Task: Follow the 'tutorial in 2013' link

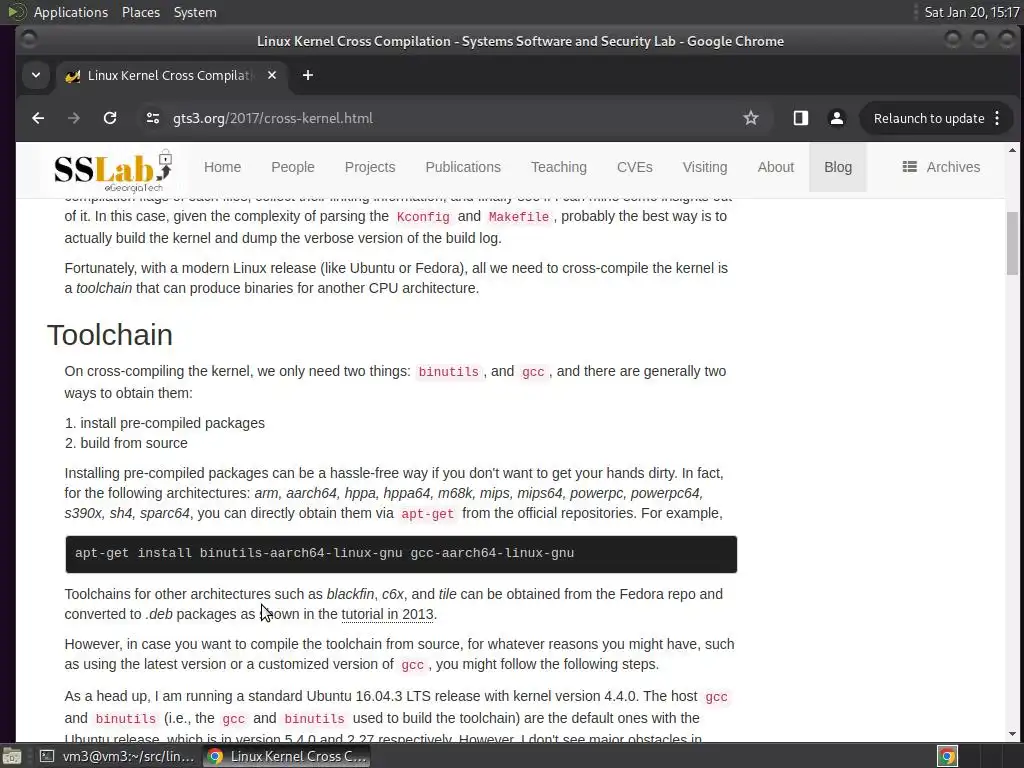Action: [x=387, y=615]
